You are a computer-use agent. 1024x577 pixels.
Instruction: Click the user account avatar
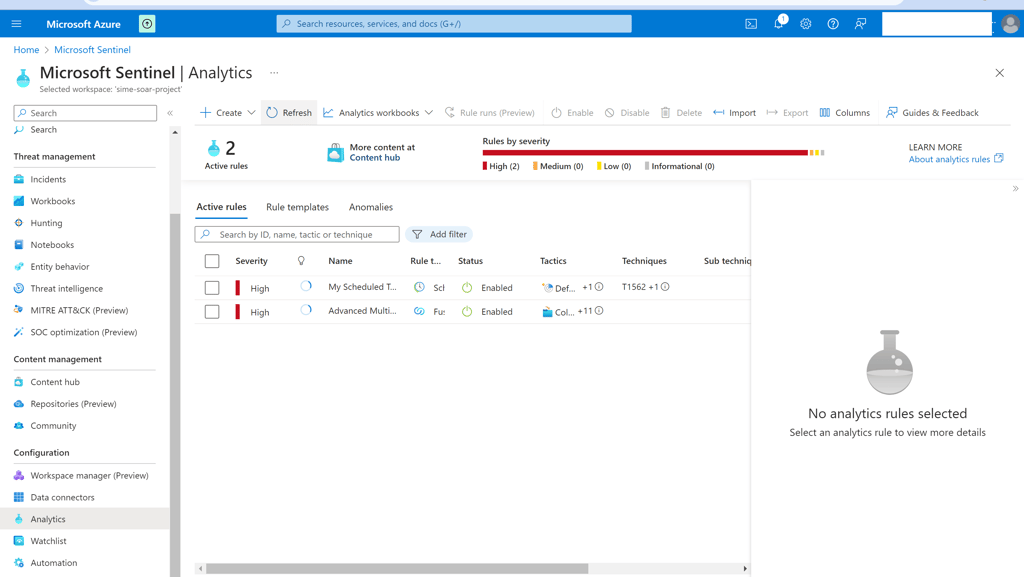click(x=1010, y=24)
